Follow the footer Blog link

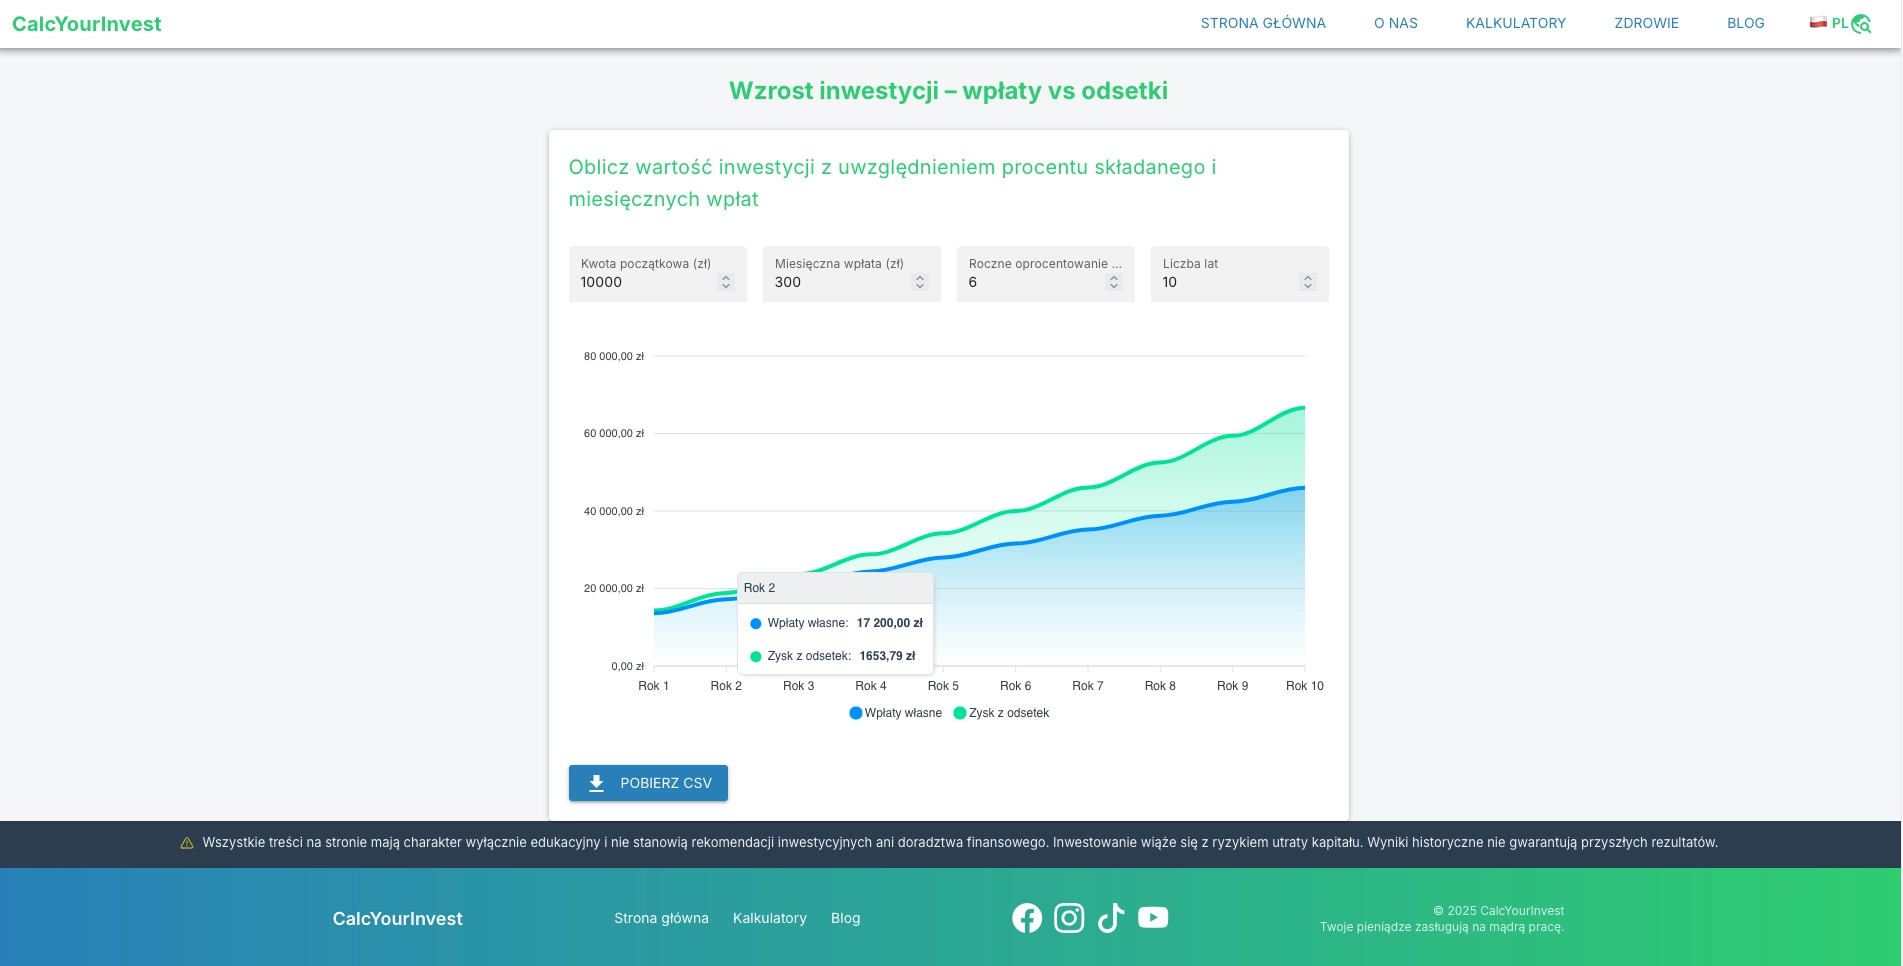click(845, 918)
